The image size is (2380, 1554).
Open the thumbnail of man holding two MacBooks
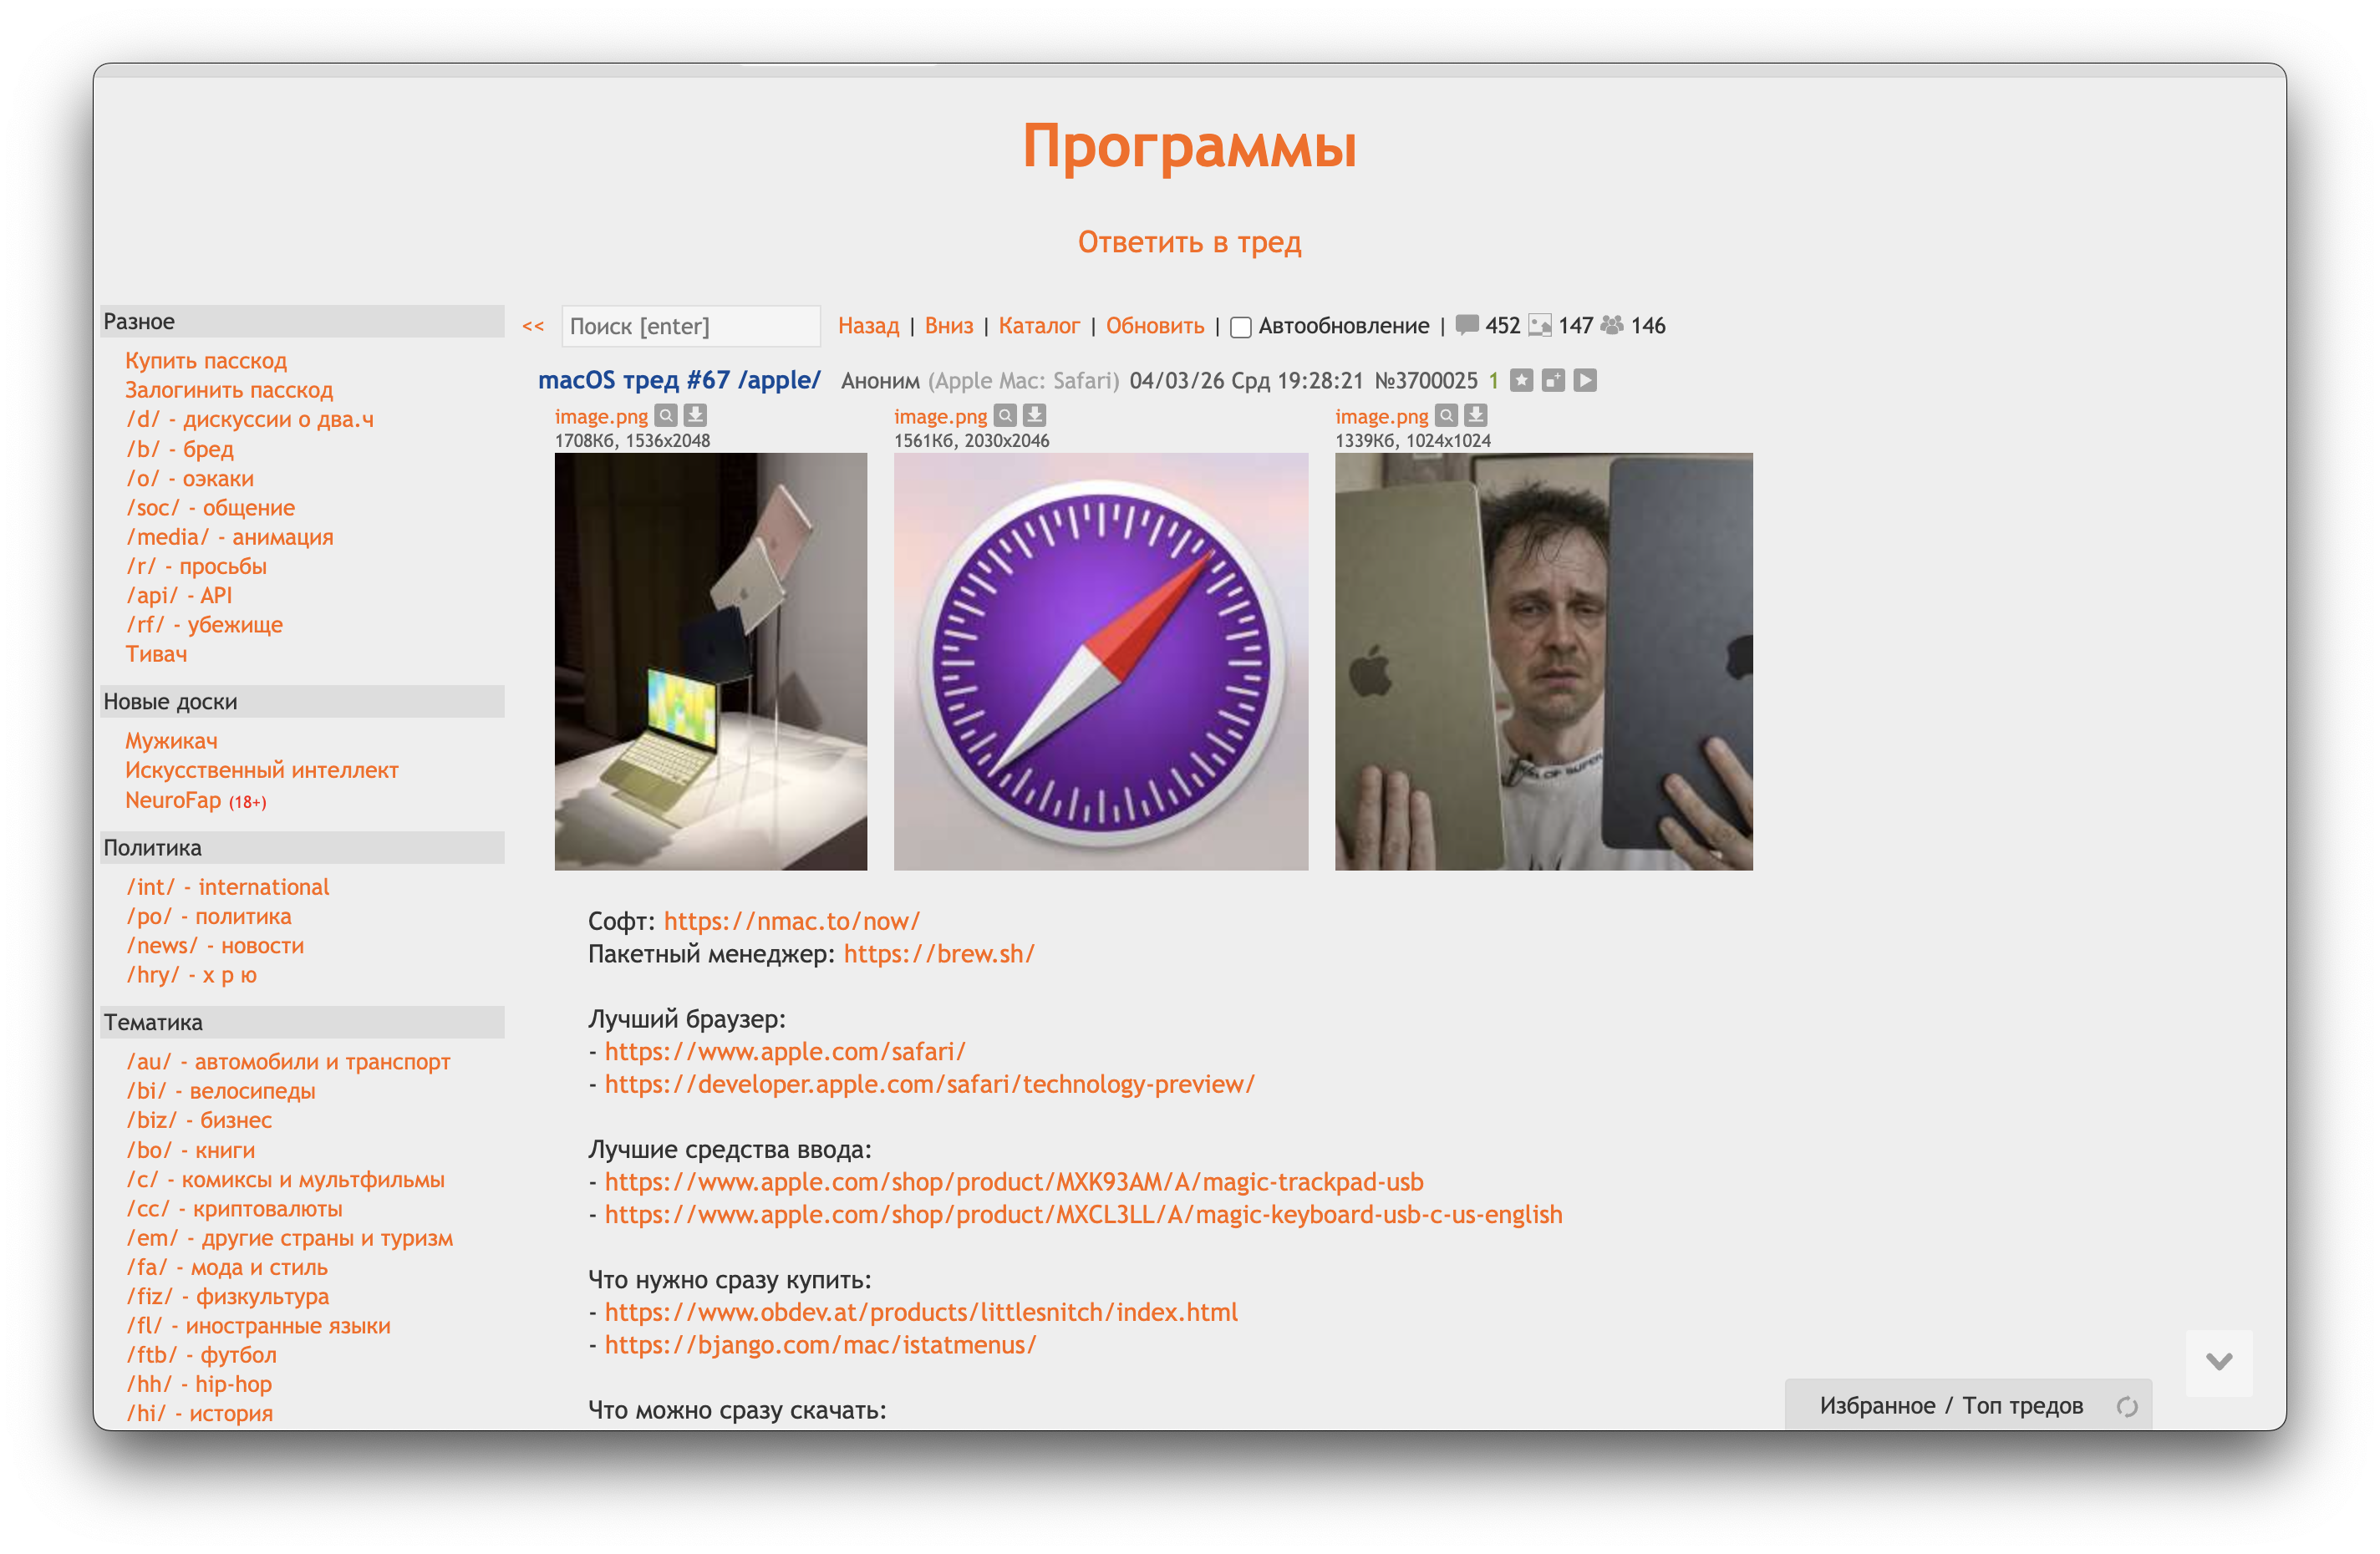click(1543, 661)
